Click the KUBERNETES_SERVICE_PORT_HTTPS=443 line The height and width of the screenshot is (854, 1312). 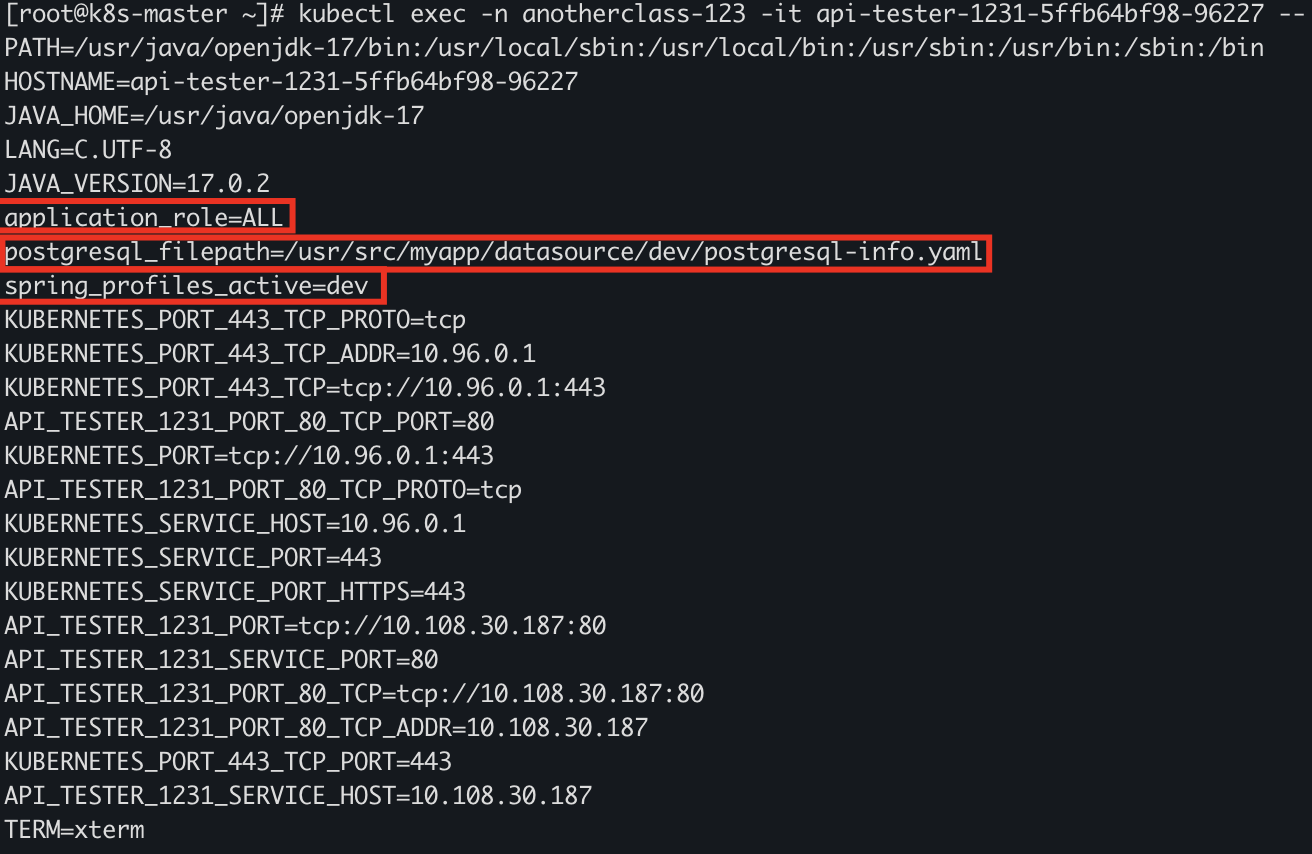[x=235, y=592]
